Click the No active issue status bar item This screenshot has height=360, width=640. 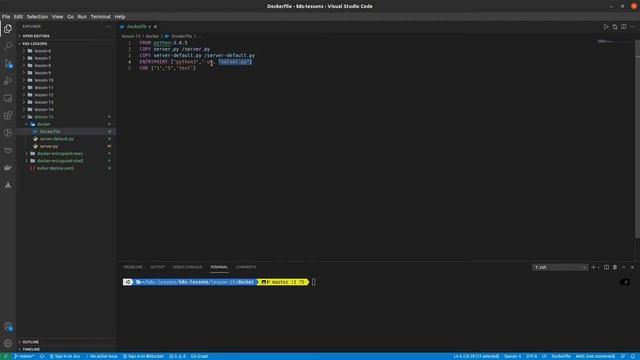tap(102, 356)
